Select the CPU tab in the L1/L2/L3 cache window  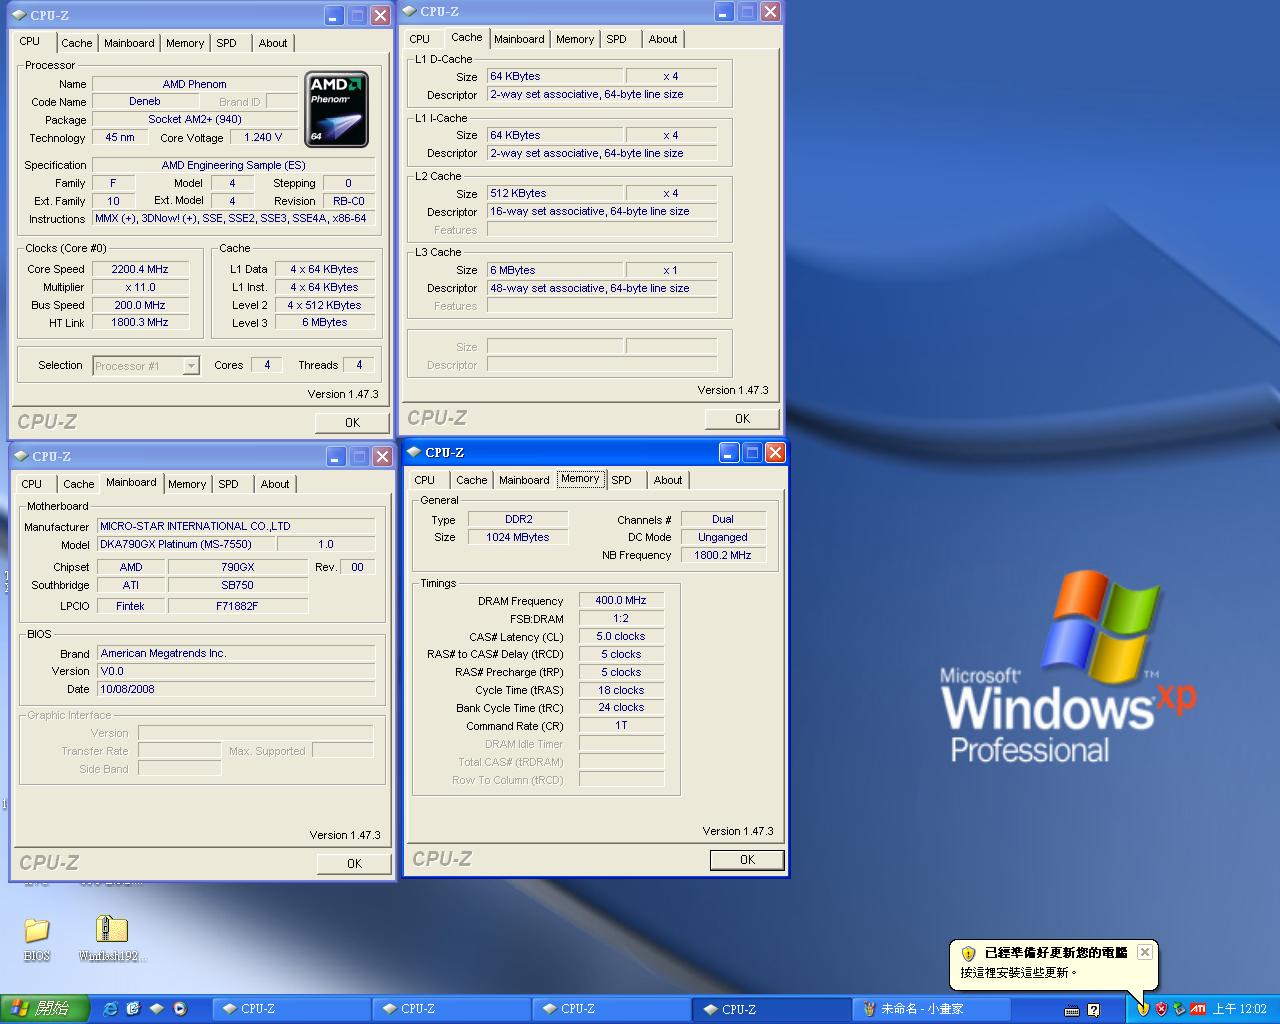[x=420, y=39]
